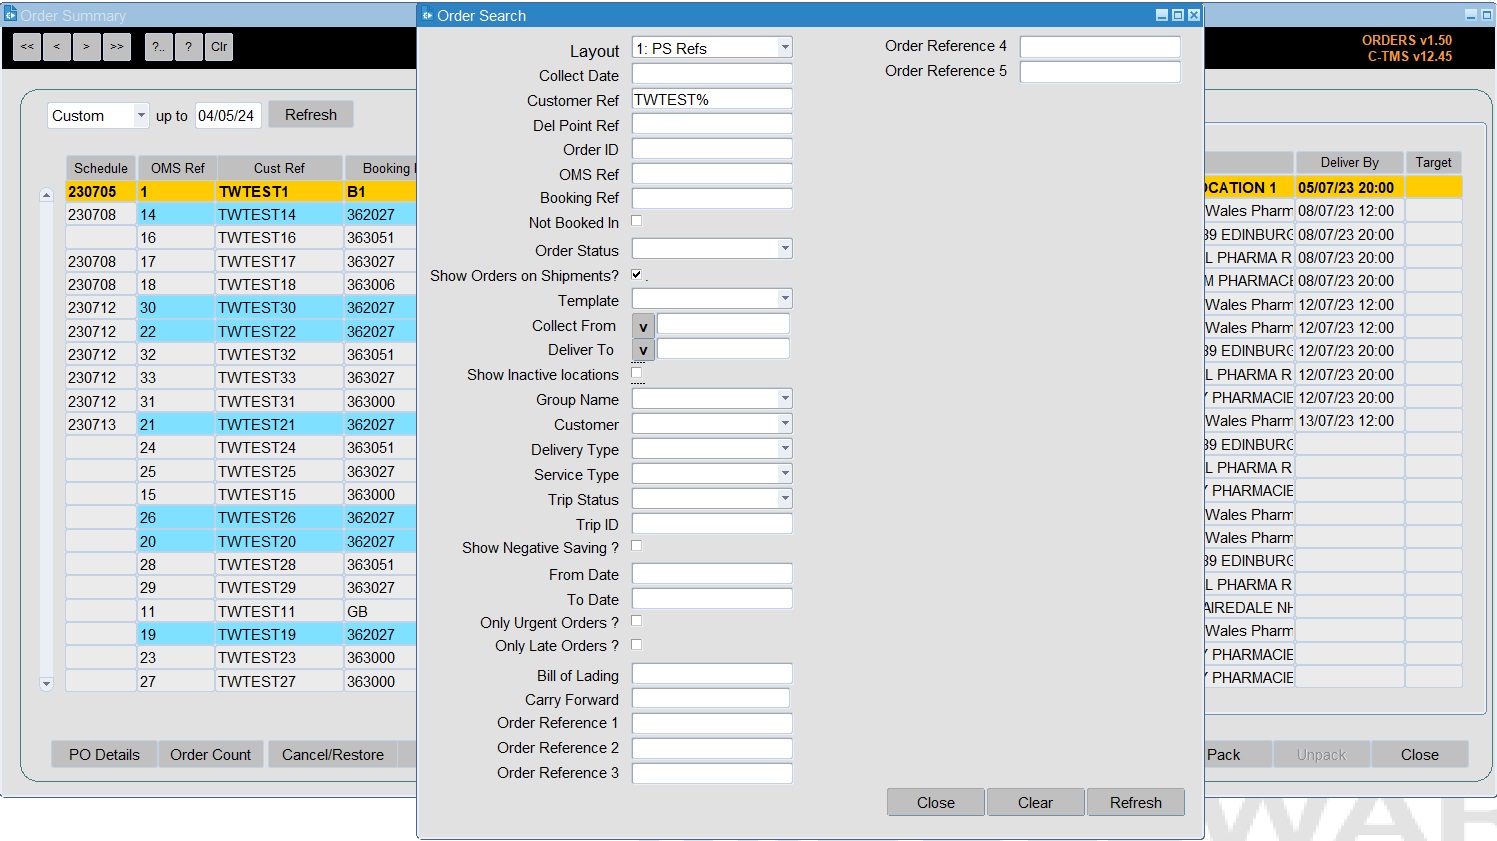Expand the Custom date range dropdown
Screen dimensions: 1497x841
click(141, 116)
